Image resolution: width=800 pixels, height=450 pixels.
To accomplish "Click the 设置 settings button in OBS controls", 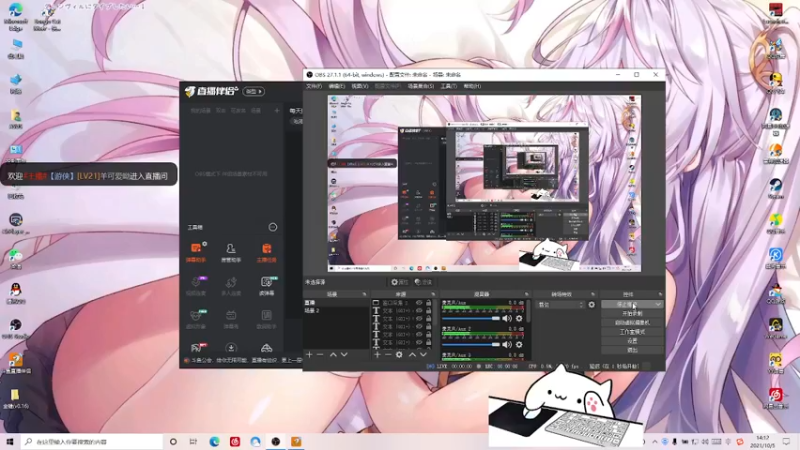I will (x=632, y=341).
